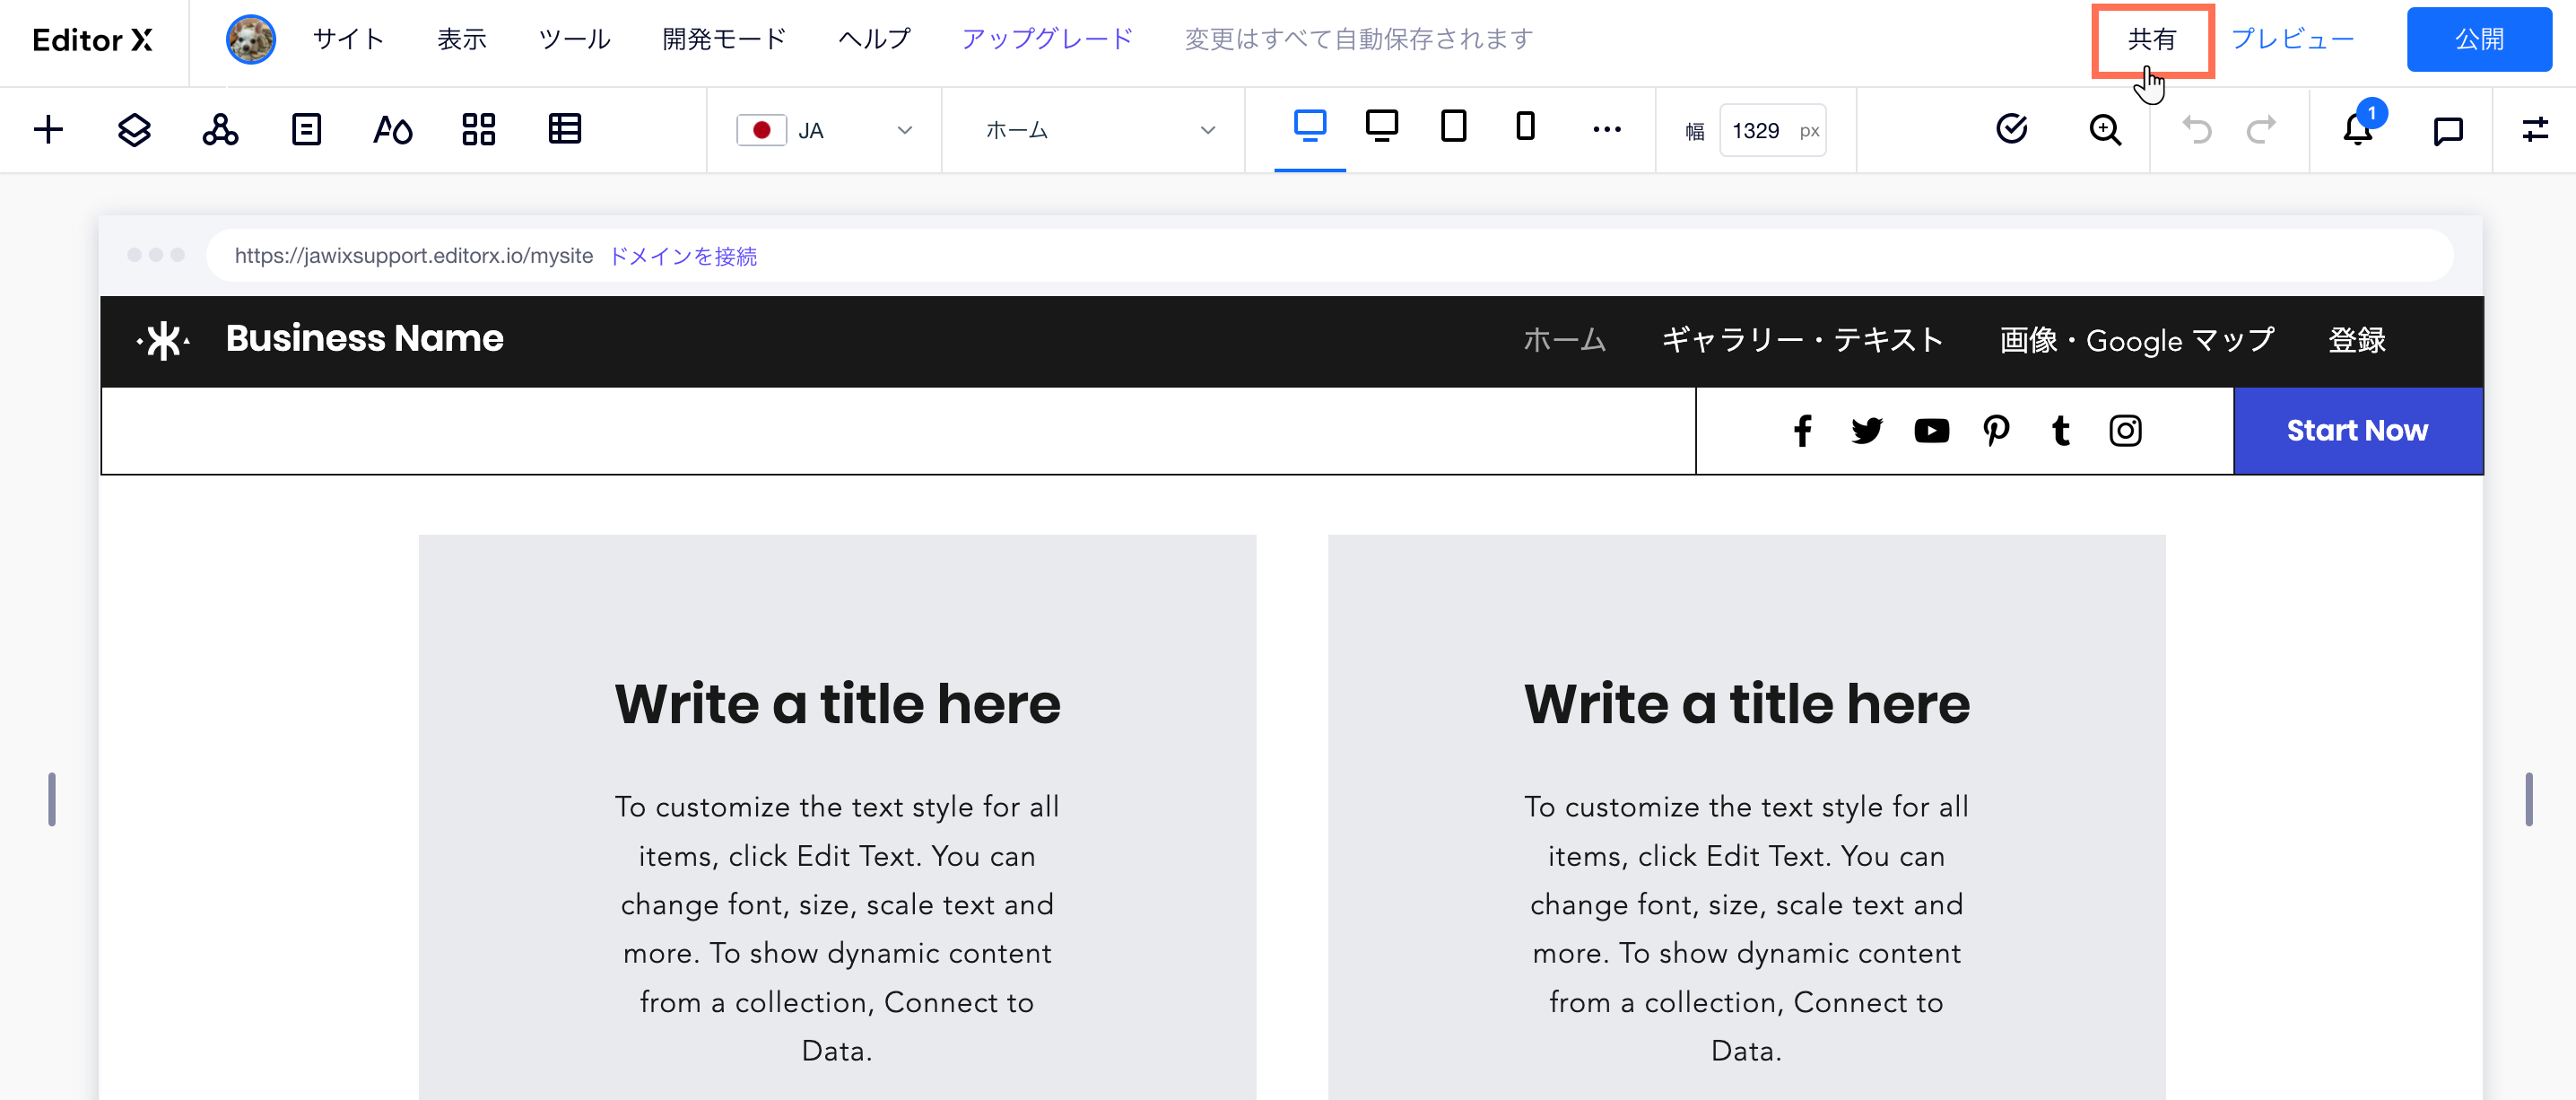Open the ツール menu
Image resolution: width=2576 pixels, height=1100 pixels.
tap(574, 39)
